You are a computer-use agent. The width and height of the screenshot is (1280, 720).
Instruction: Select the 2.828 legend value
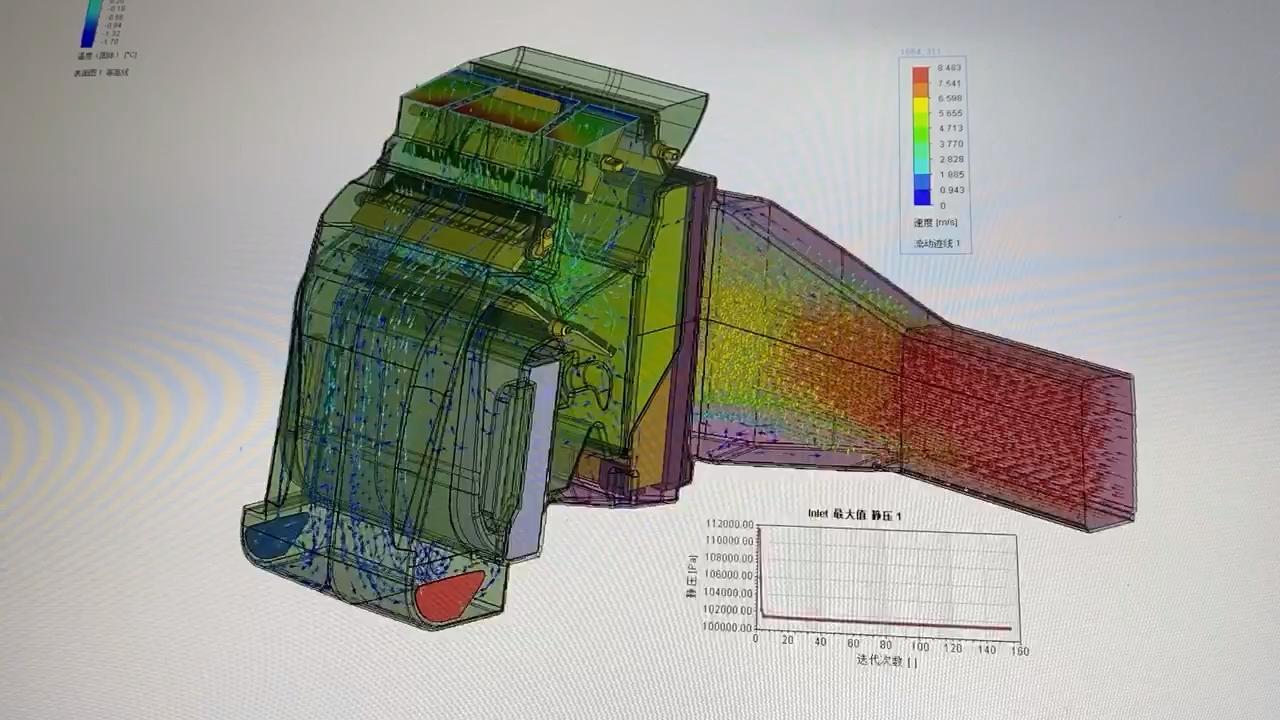pyautogui.click(x=950, y=159)
